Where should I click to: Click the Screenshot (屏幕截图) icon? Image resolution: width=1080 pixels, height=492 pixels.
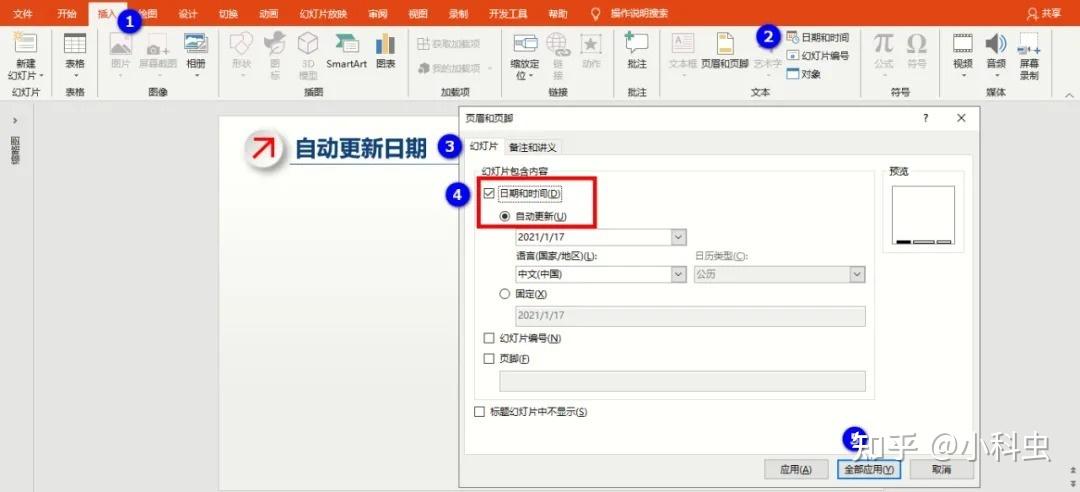(x=158, y=43)
